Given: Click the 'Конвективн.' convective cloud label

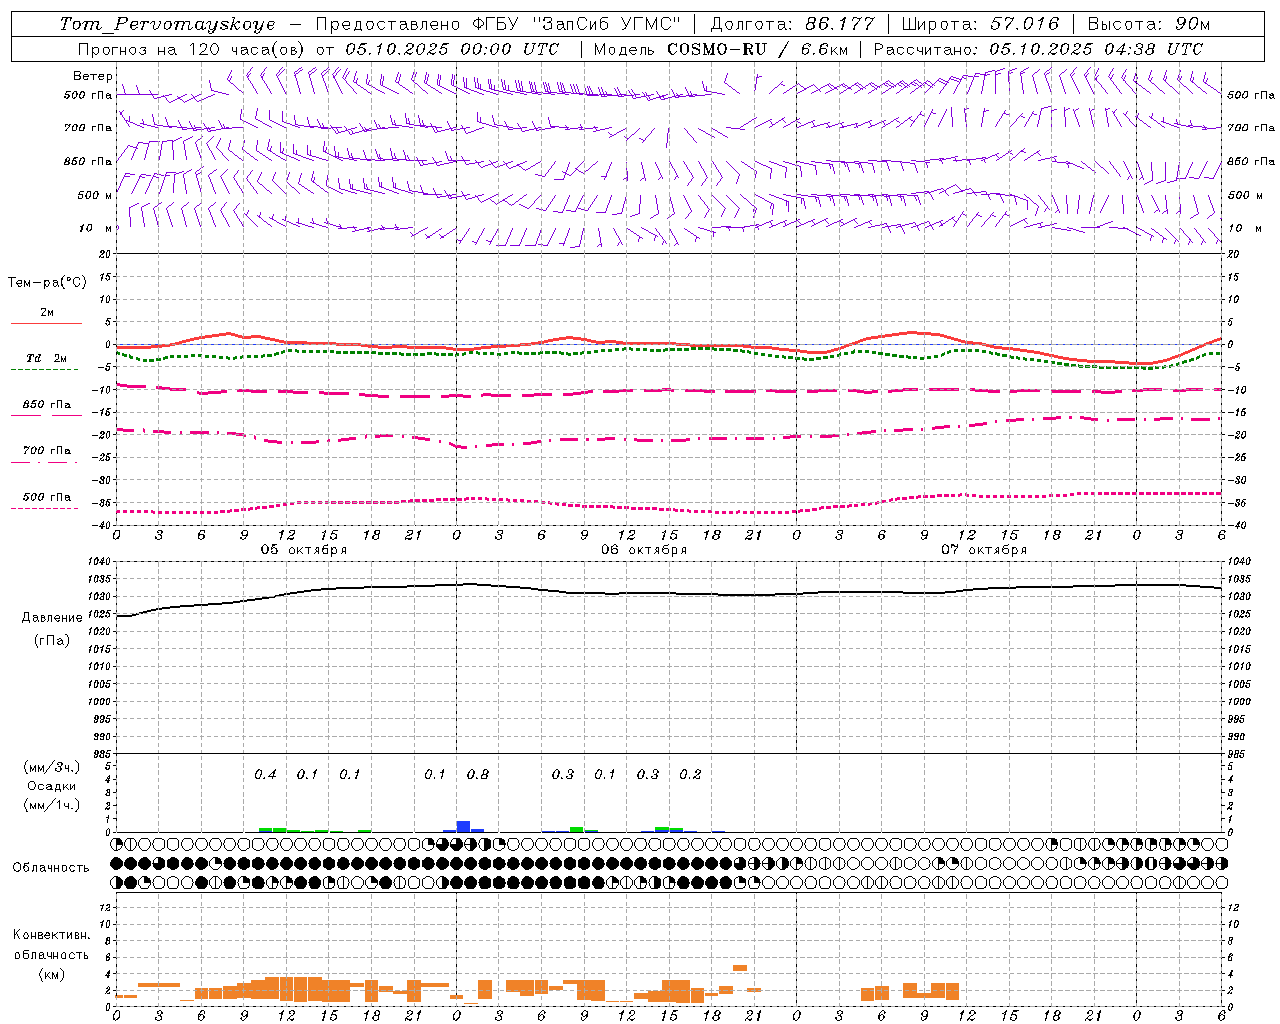Looking at the screenshot, I should coord(51,935).
